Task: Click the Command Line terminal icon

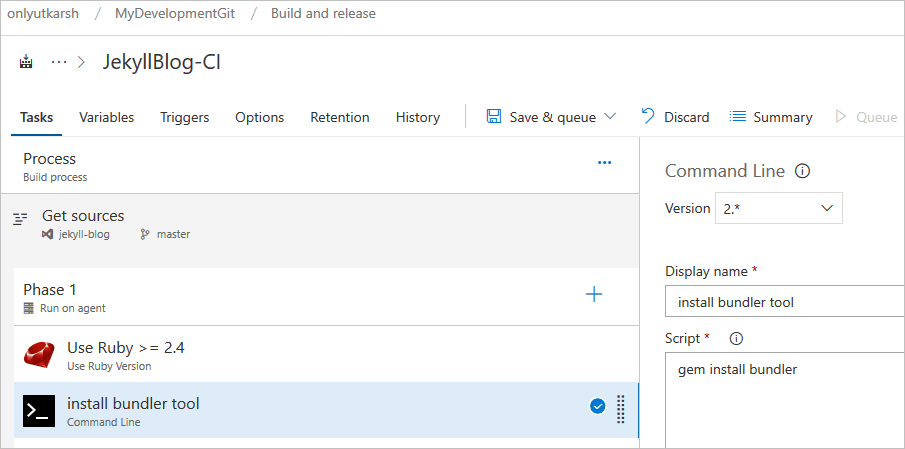Action: pyautogui.click(x=39, y=411)
